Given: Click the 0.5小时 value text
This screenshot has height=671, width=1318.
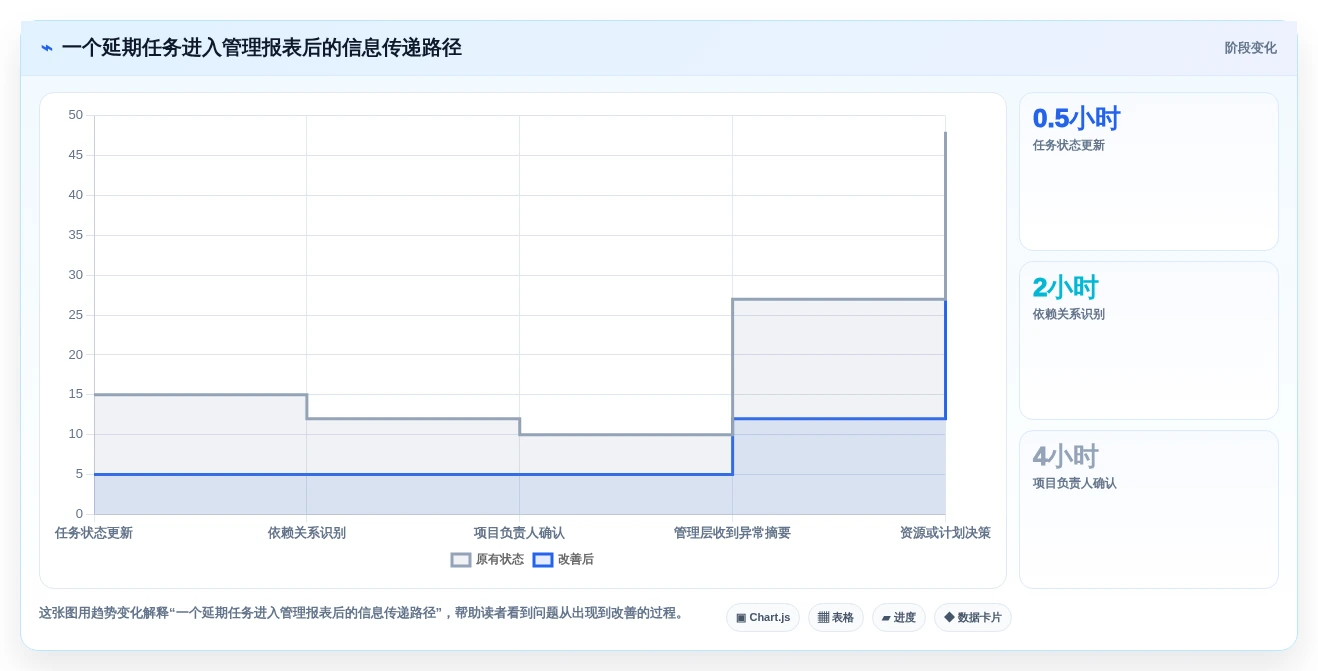Looking at the screenshot, I should click(x=1076, y=118).
